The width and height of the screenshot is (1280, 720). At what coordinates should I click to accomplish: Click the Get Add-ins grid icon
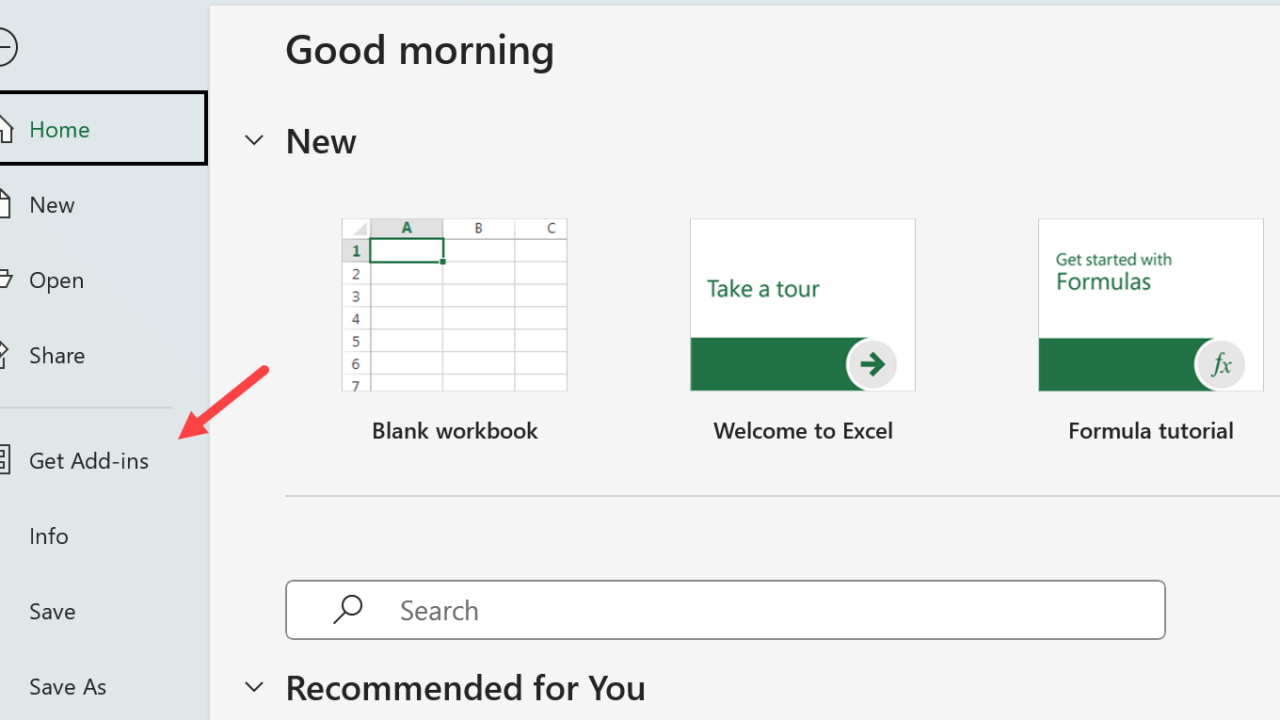tap(5, 461)
